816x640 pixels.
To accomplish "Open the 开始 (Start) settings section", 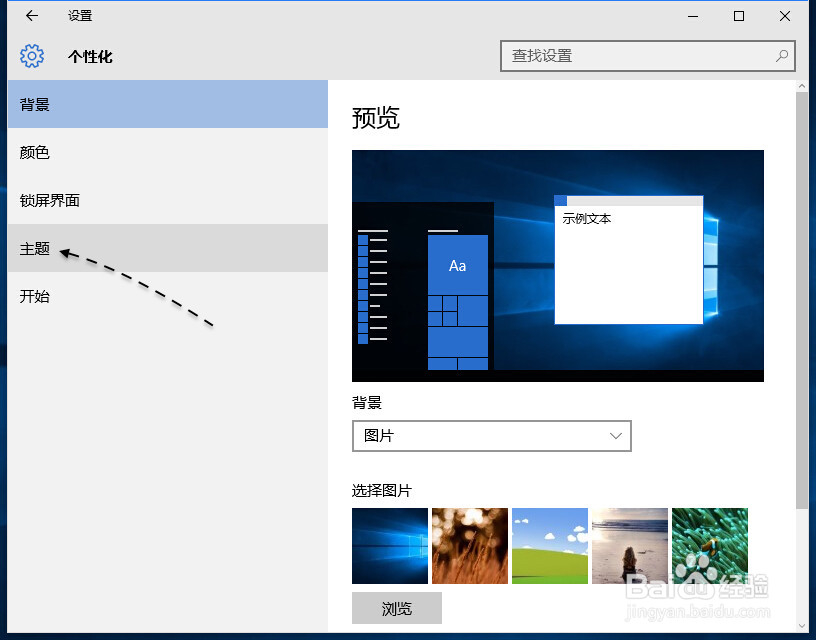I will (33, 296).
